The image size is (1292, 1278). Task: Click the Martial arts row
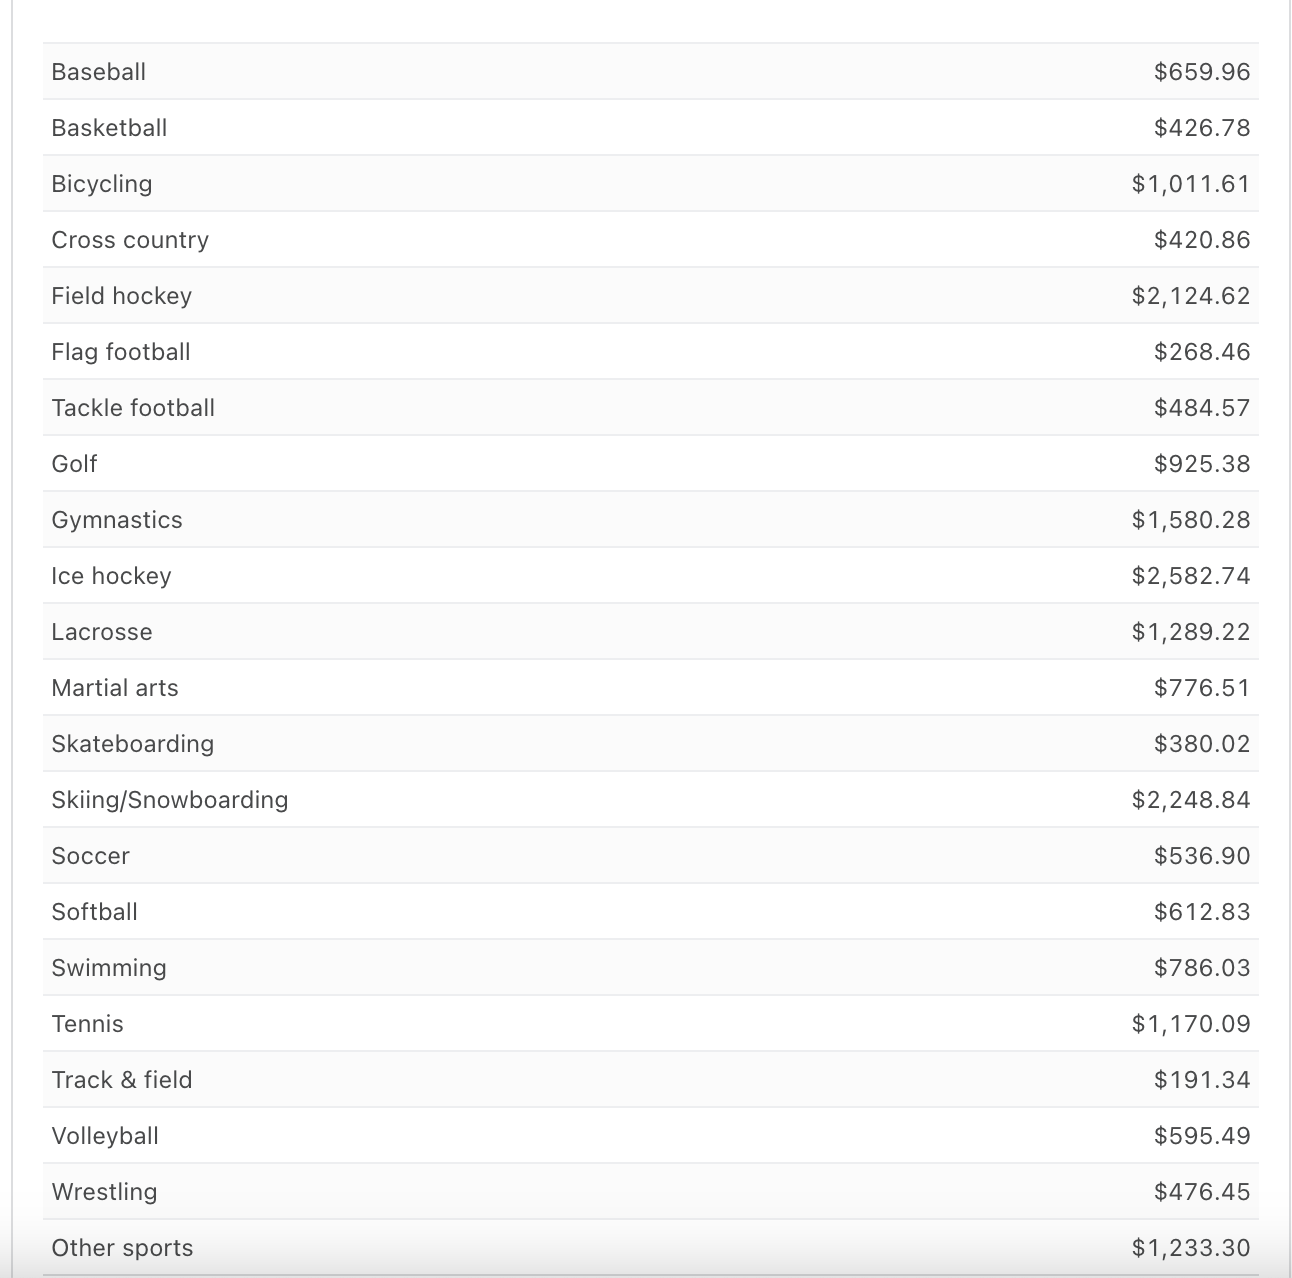pos(650,688)
